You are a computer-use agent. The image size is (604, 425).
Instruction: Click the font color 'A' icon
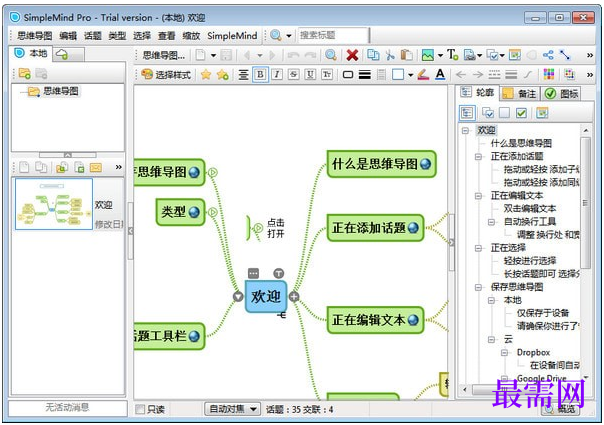coord(440,74)
